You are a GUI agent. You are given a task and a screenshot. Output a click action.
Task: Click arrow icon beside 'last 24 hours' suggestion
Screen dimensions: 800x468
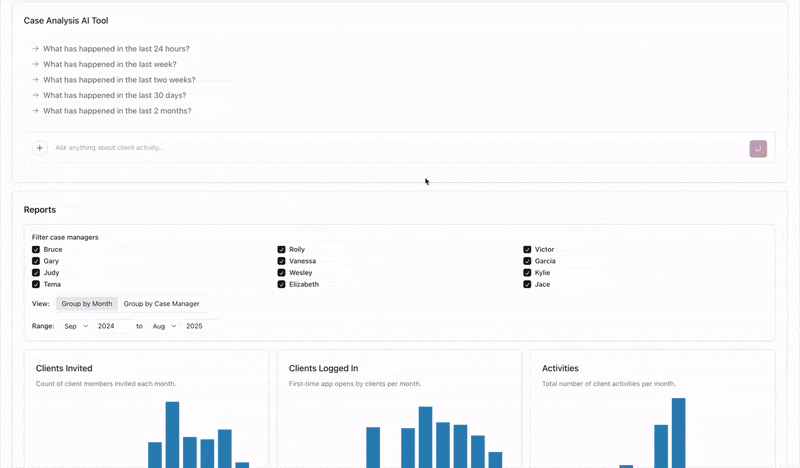point(35,49)
